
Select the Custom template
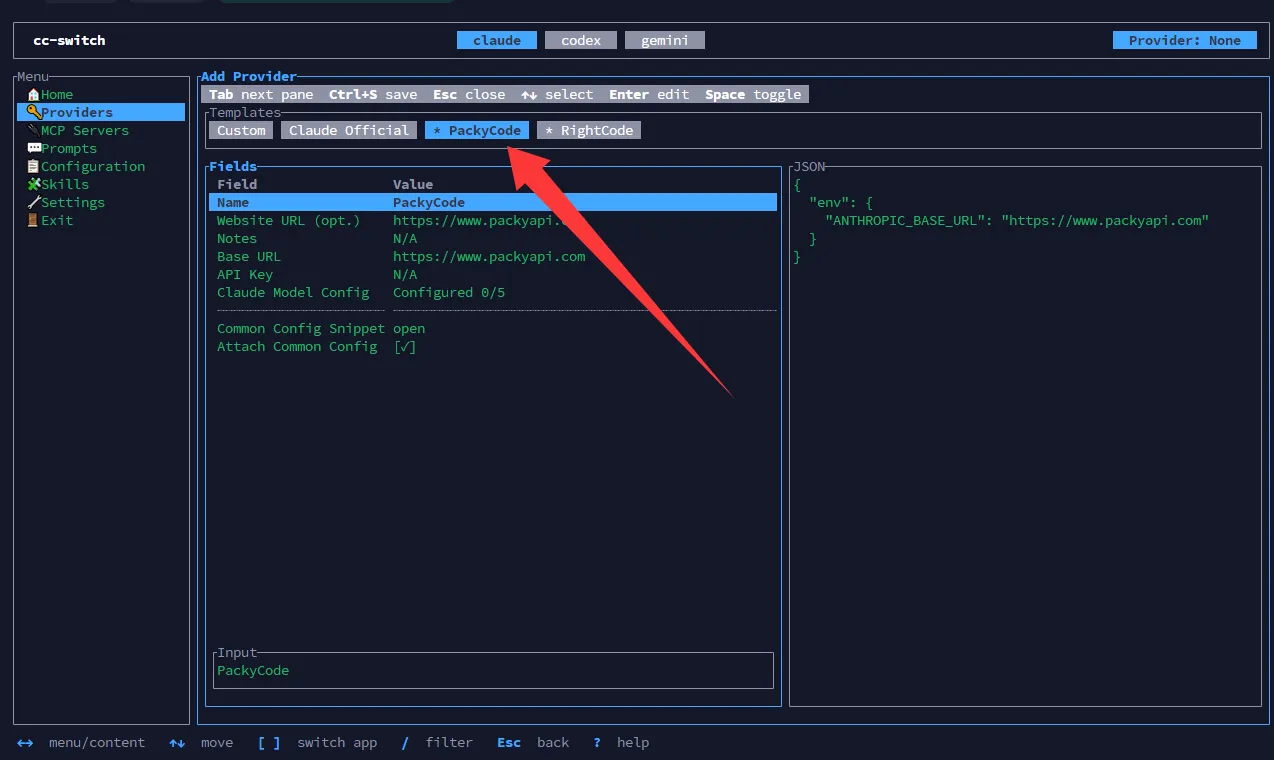click(241, 131)
